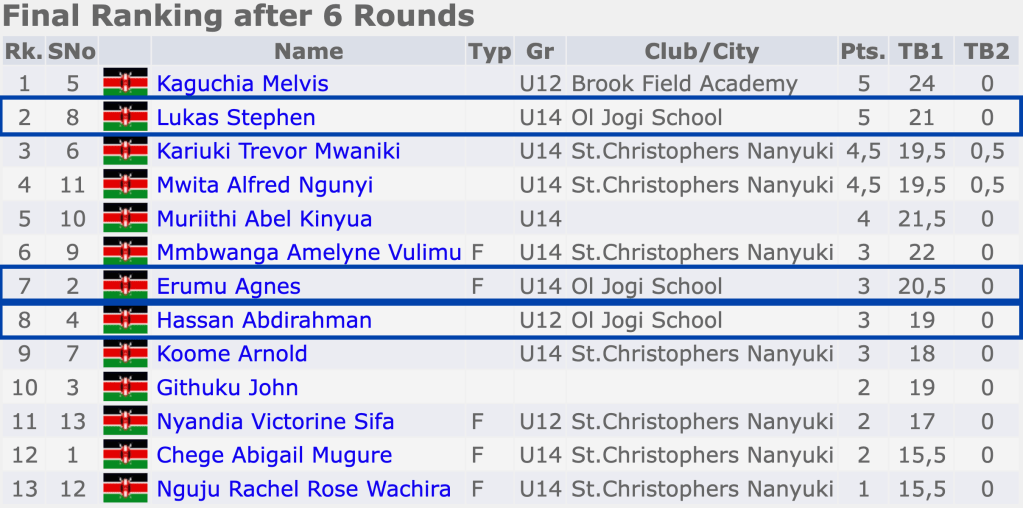Click the flag icon for Githuku John
The image size is (1023, 508).
[x=125, y=388]
